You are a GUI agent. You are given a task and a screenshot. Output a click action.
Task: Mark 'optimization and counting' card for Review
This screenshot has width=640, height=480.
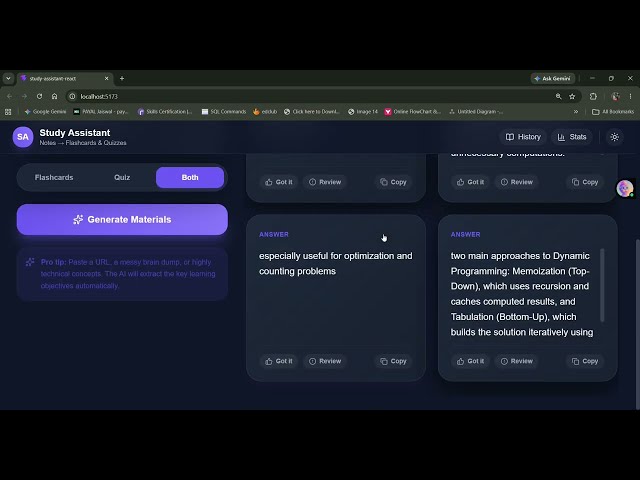tap(325, 361)
